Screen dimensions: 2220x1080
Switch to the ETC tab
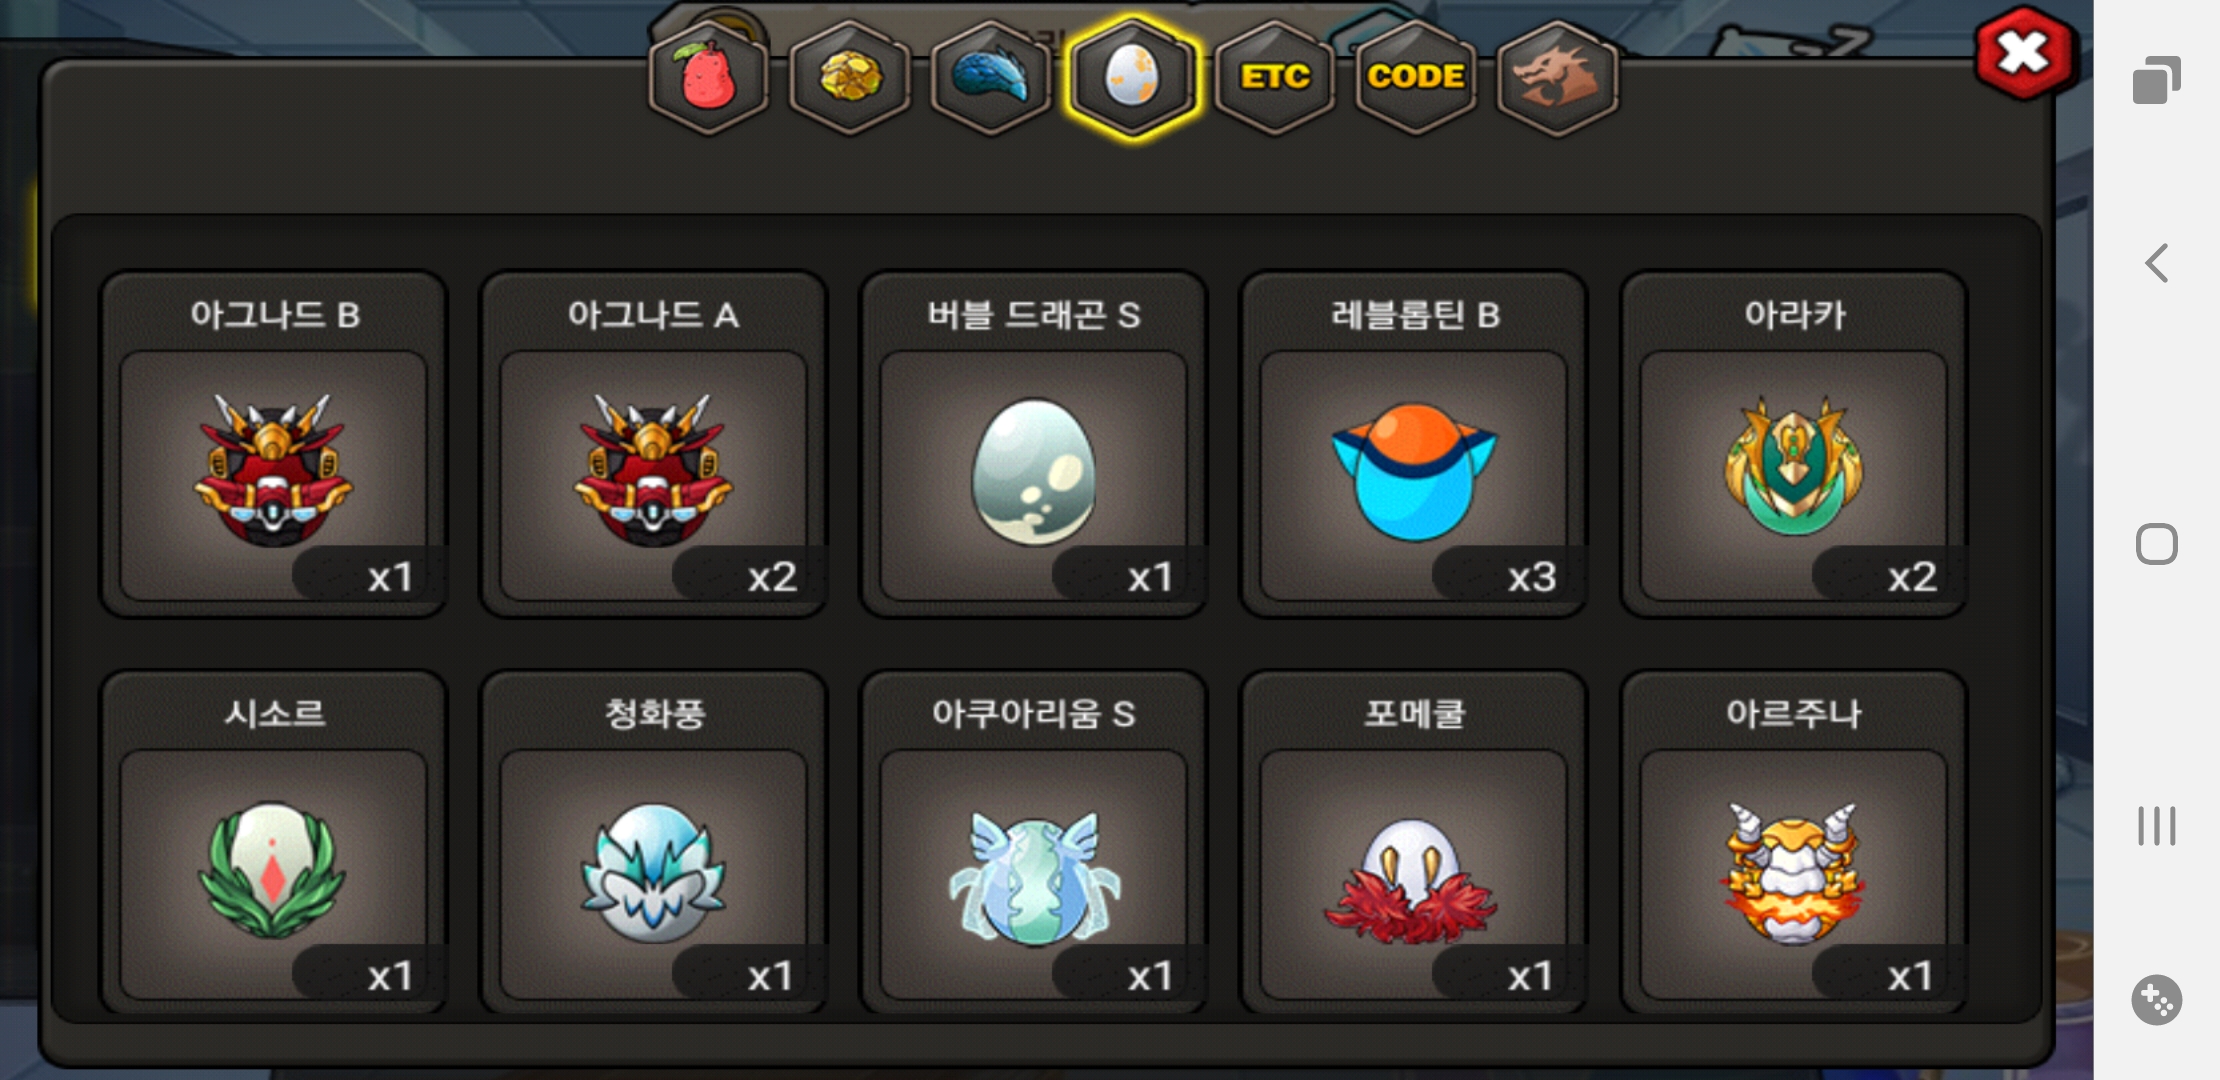tap(1275, 77)
